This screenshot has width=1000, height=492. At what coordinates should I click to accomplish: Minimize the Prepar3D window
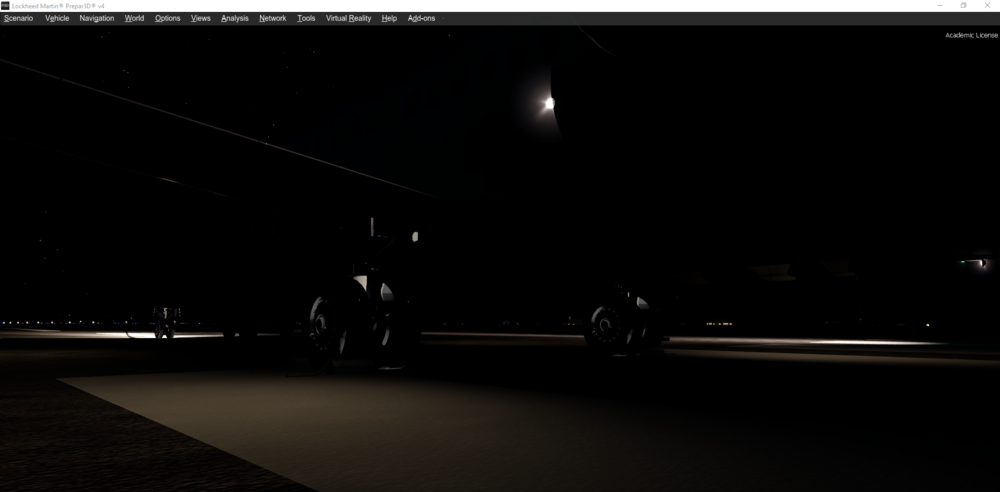click(940, 5)
